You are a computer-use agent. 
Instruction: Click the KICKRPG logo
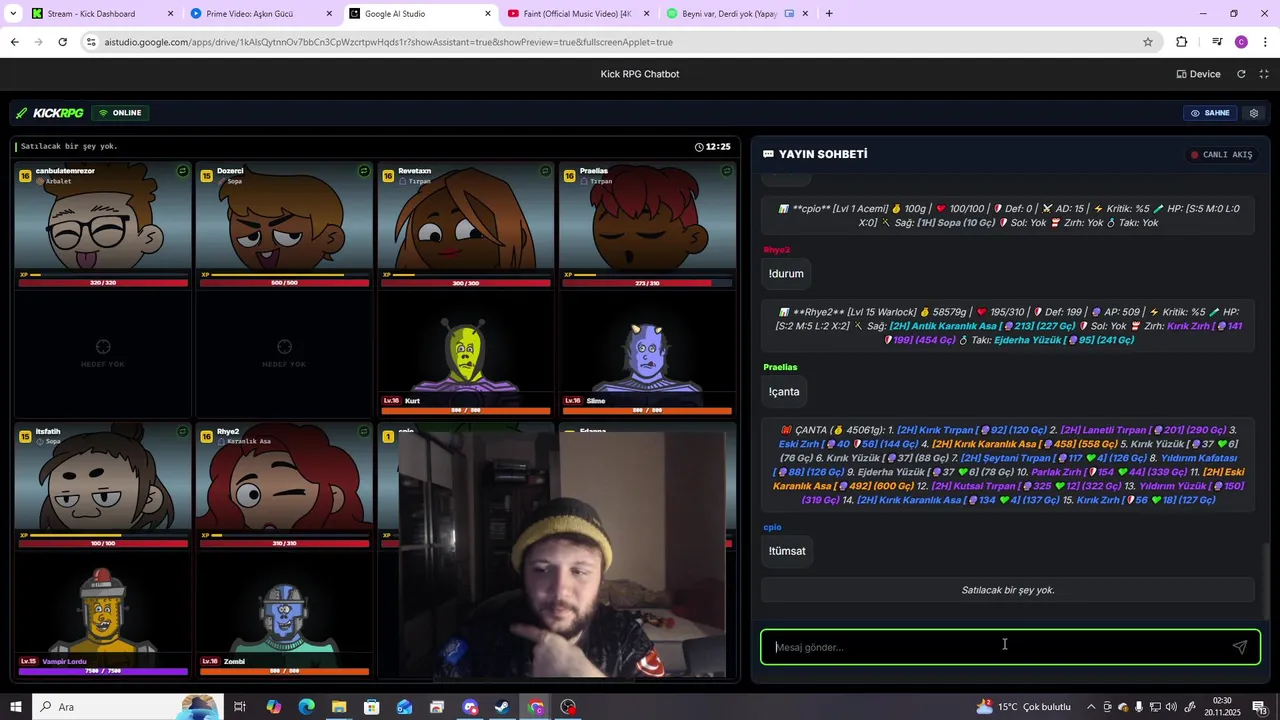[50, 113]
